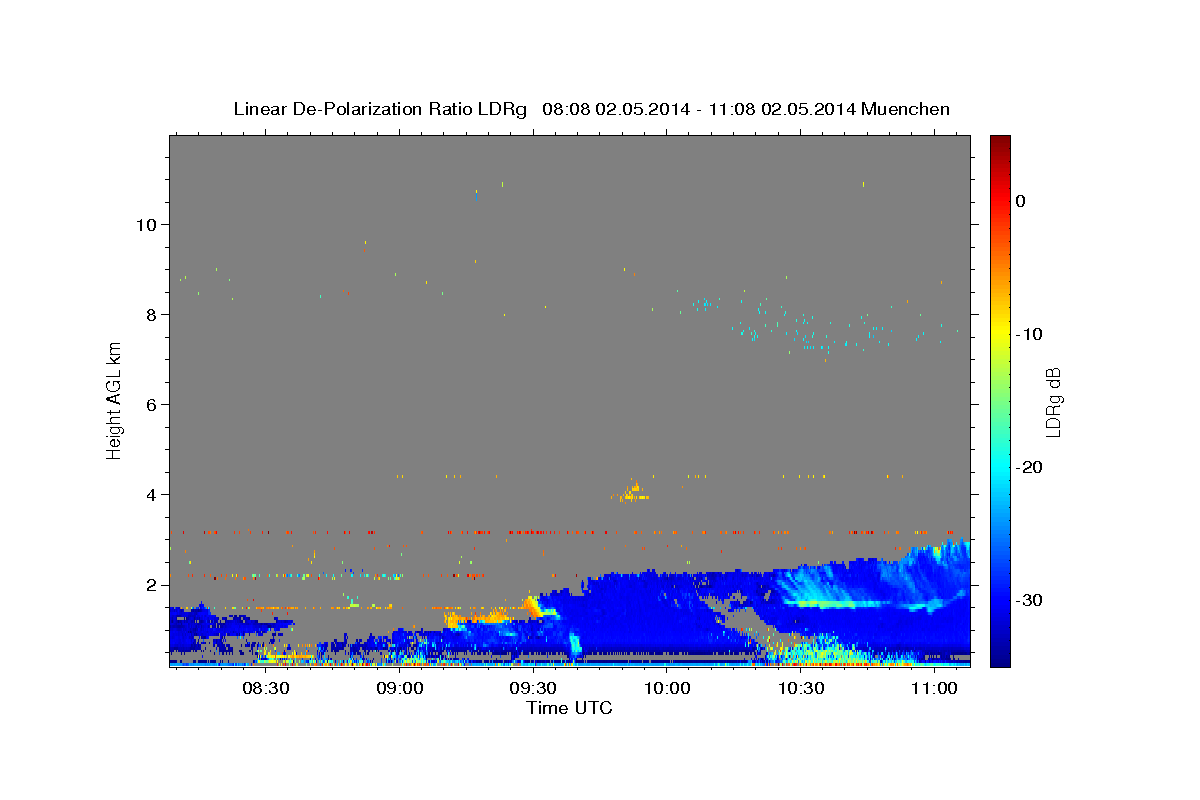Click the colorbar value -10
Image resolution: width=1200 pixels, height=800 pixels.
coord(1029,334)
